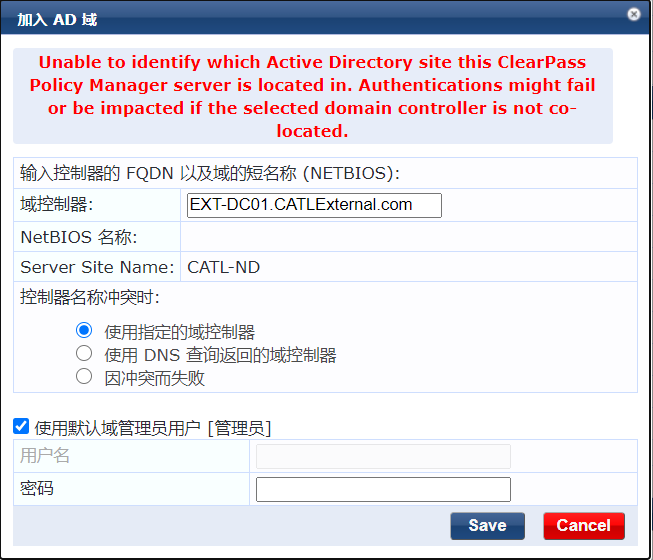Click the 控制器名称冲突时 heading
Image resolution: width=653 pixels, height=560 pixels.
point(90,297)
